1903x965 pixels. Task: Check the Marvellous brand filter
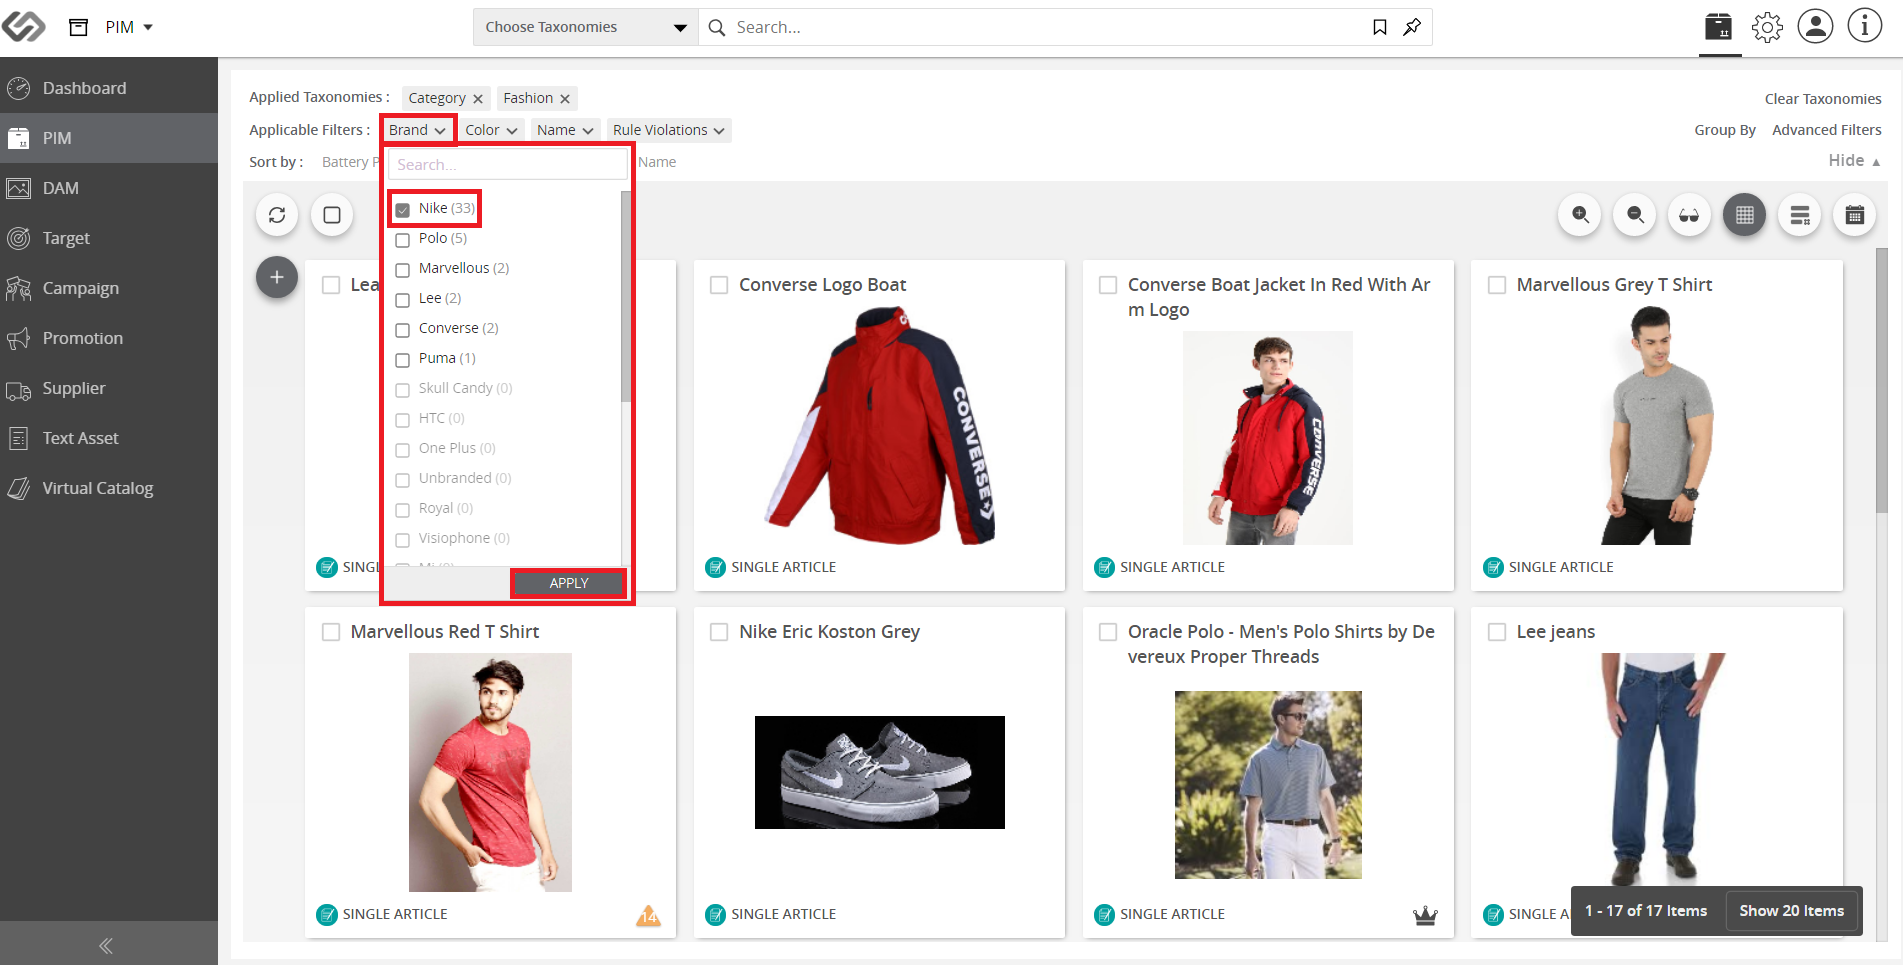(x=403, y=270)
